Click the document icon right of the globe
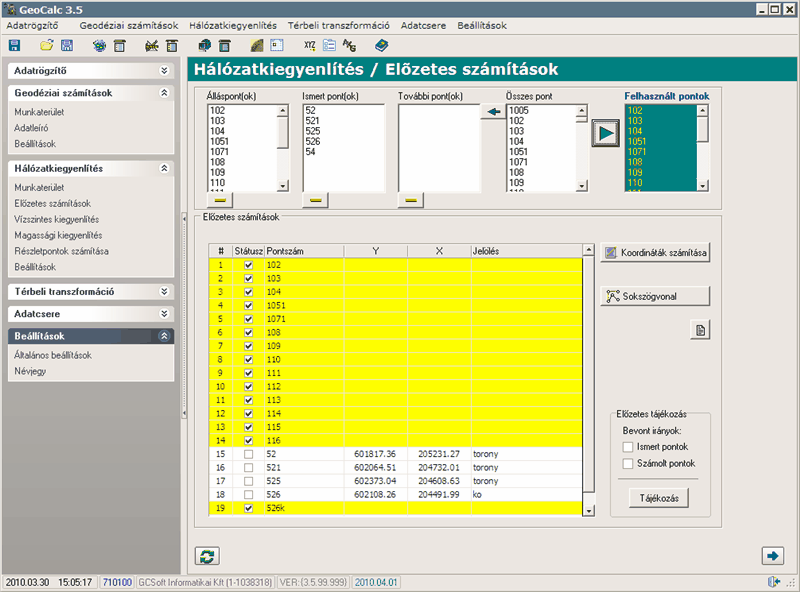800x592 pixels. [119, 46]
